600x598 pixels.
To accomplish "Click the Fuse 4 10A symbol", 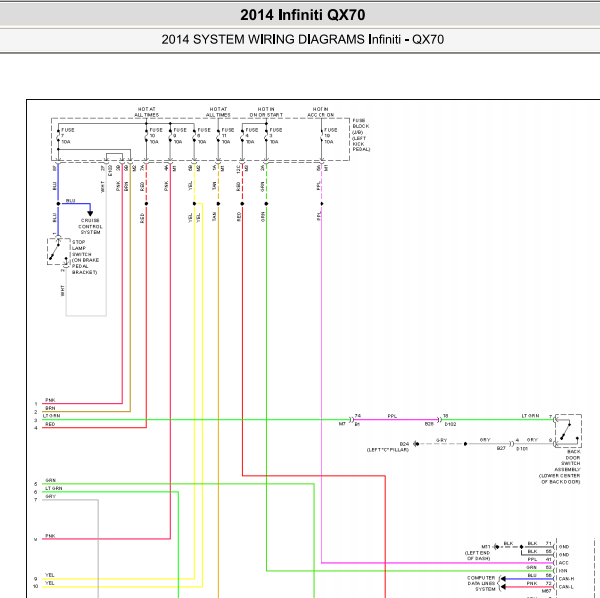I will tap(242, 136).
